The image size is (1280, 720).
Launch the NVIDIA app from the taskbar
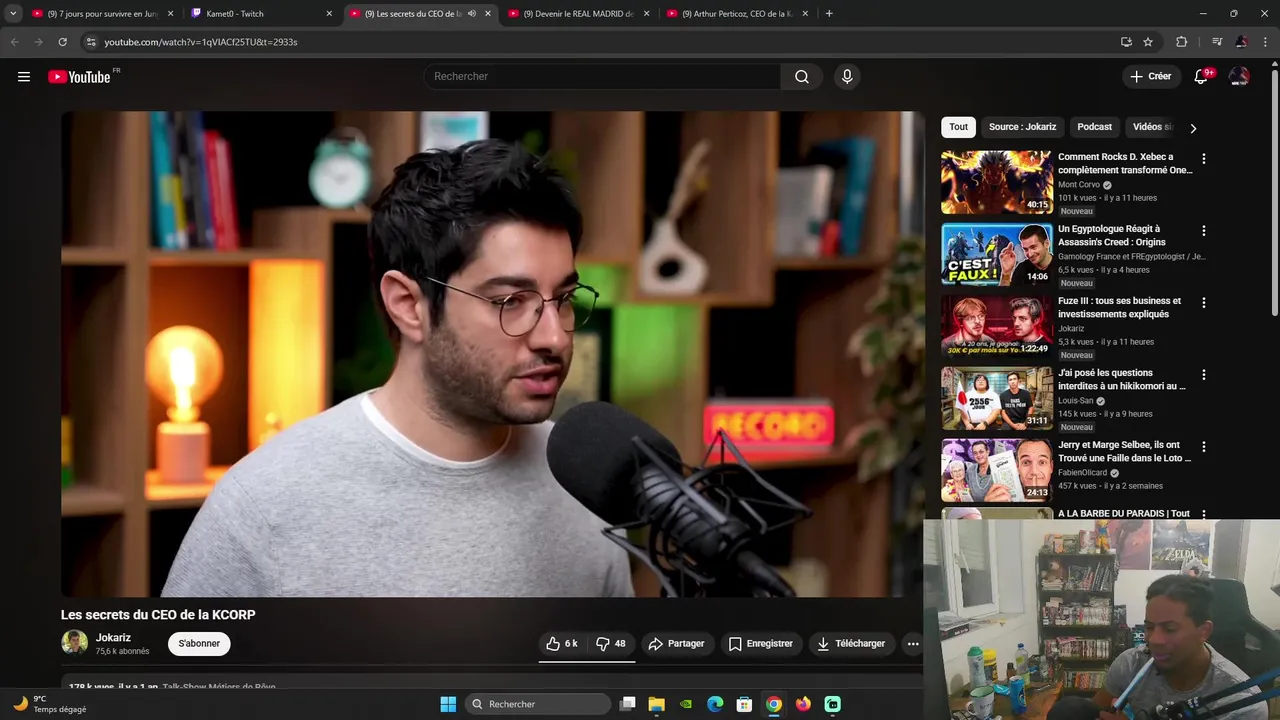(x=686, y=704)
